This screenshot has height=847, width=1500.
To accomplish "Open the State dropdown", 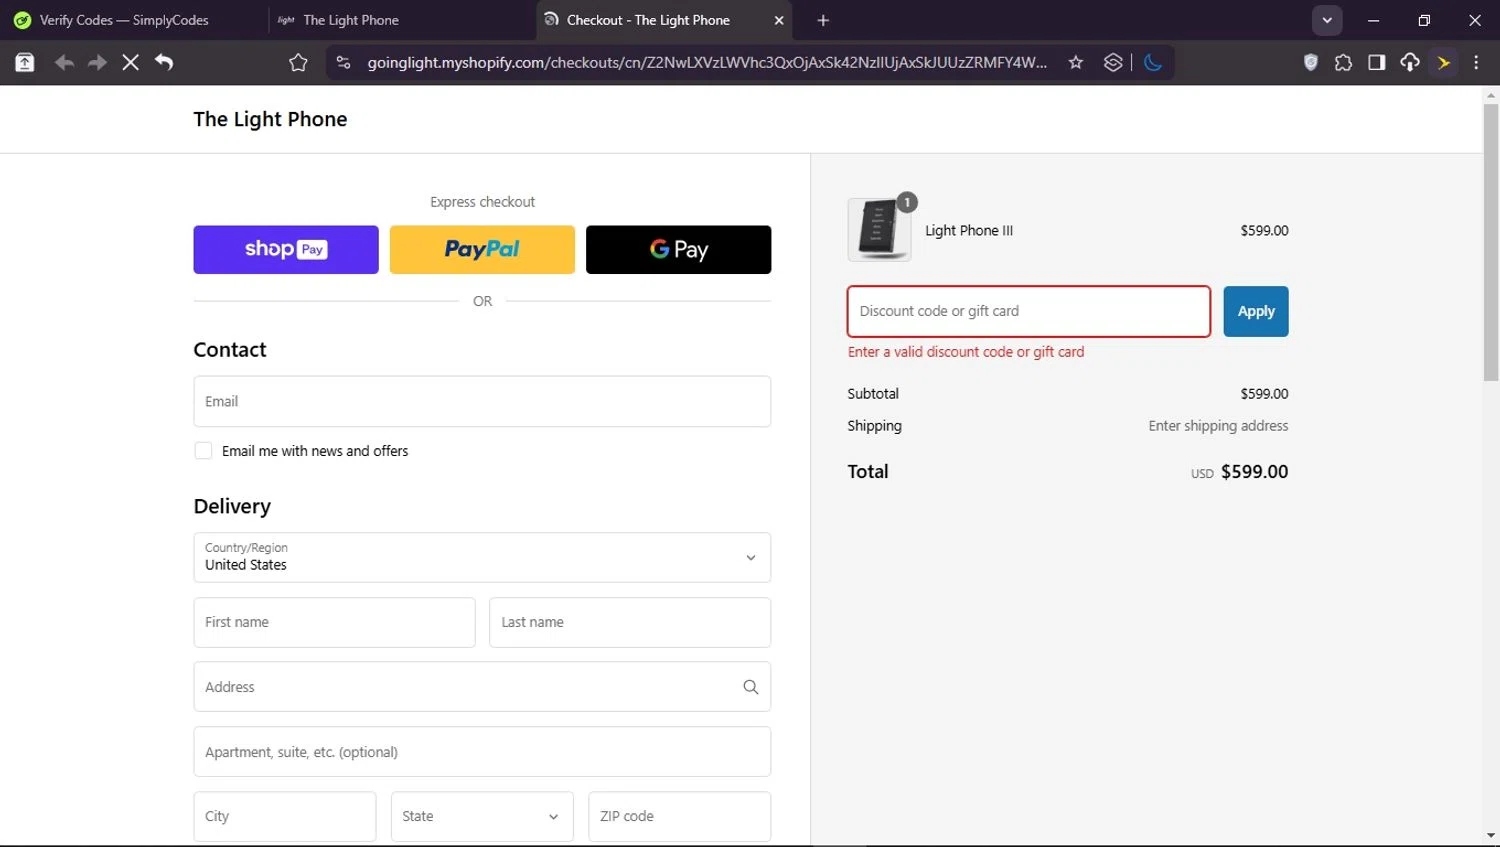I will (482, 816).
